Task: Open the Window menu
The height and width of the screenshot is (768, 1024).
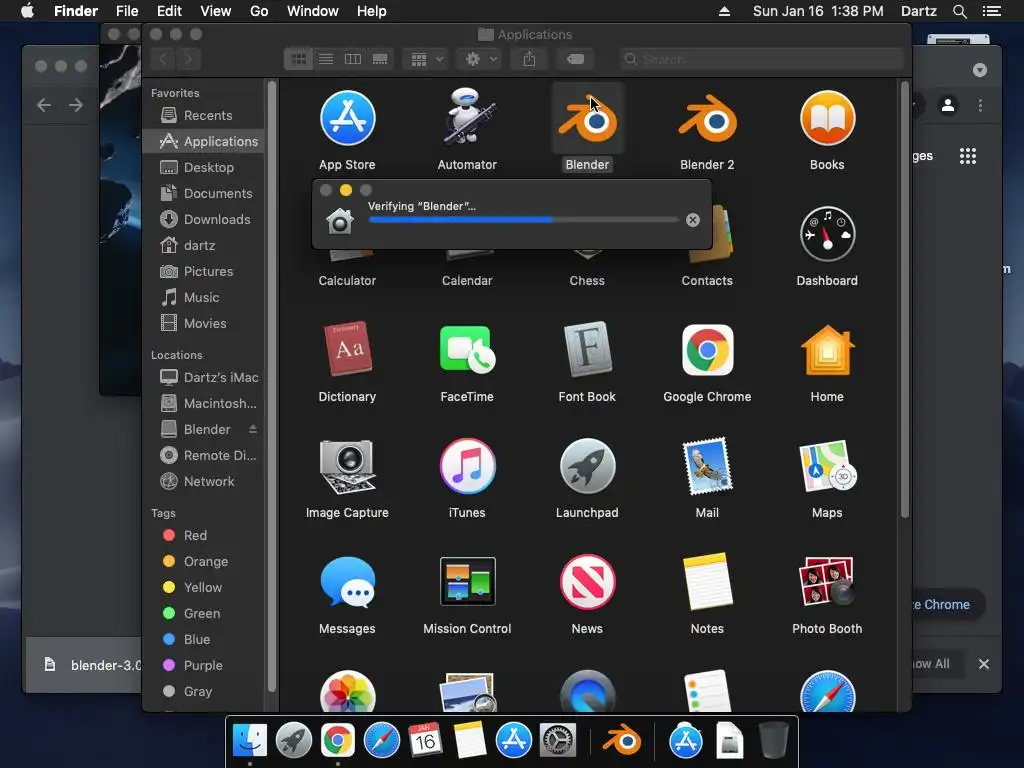Action: point(313,11)
